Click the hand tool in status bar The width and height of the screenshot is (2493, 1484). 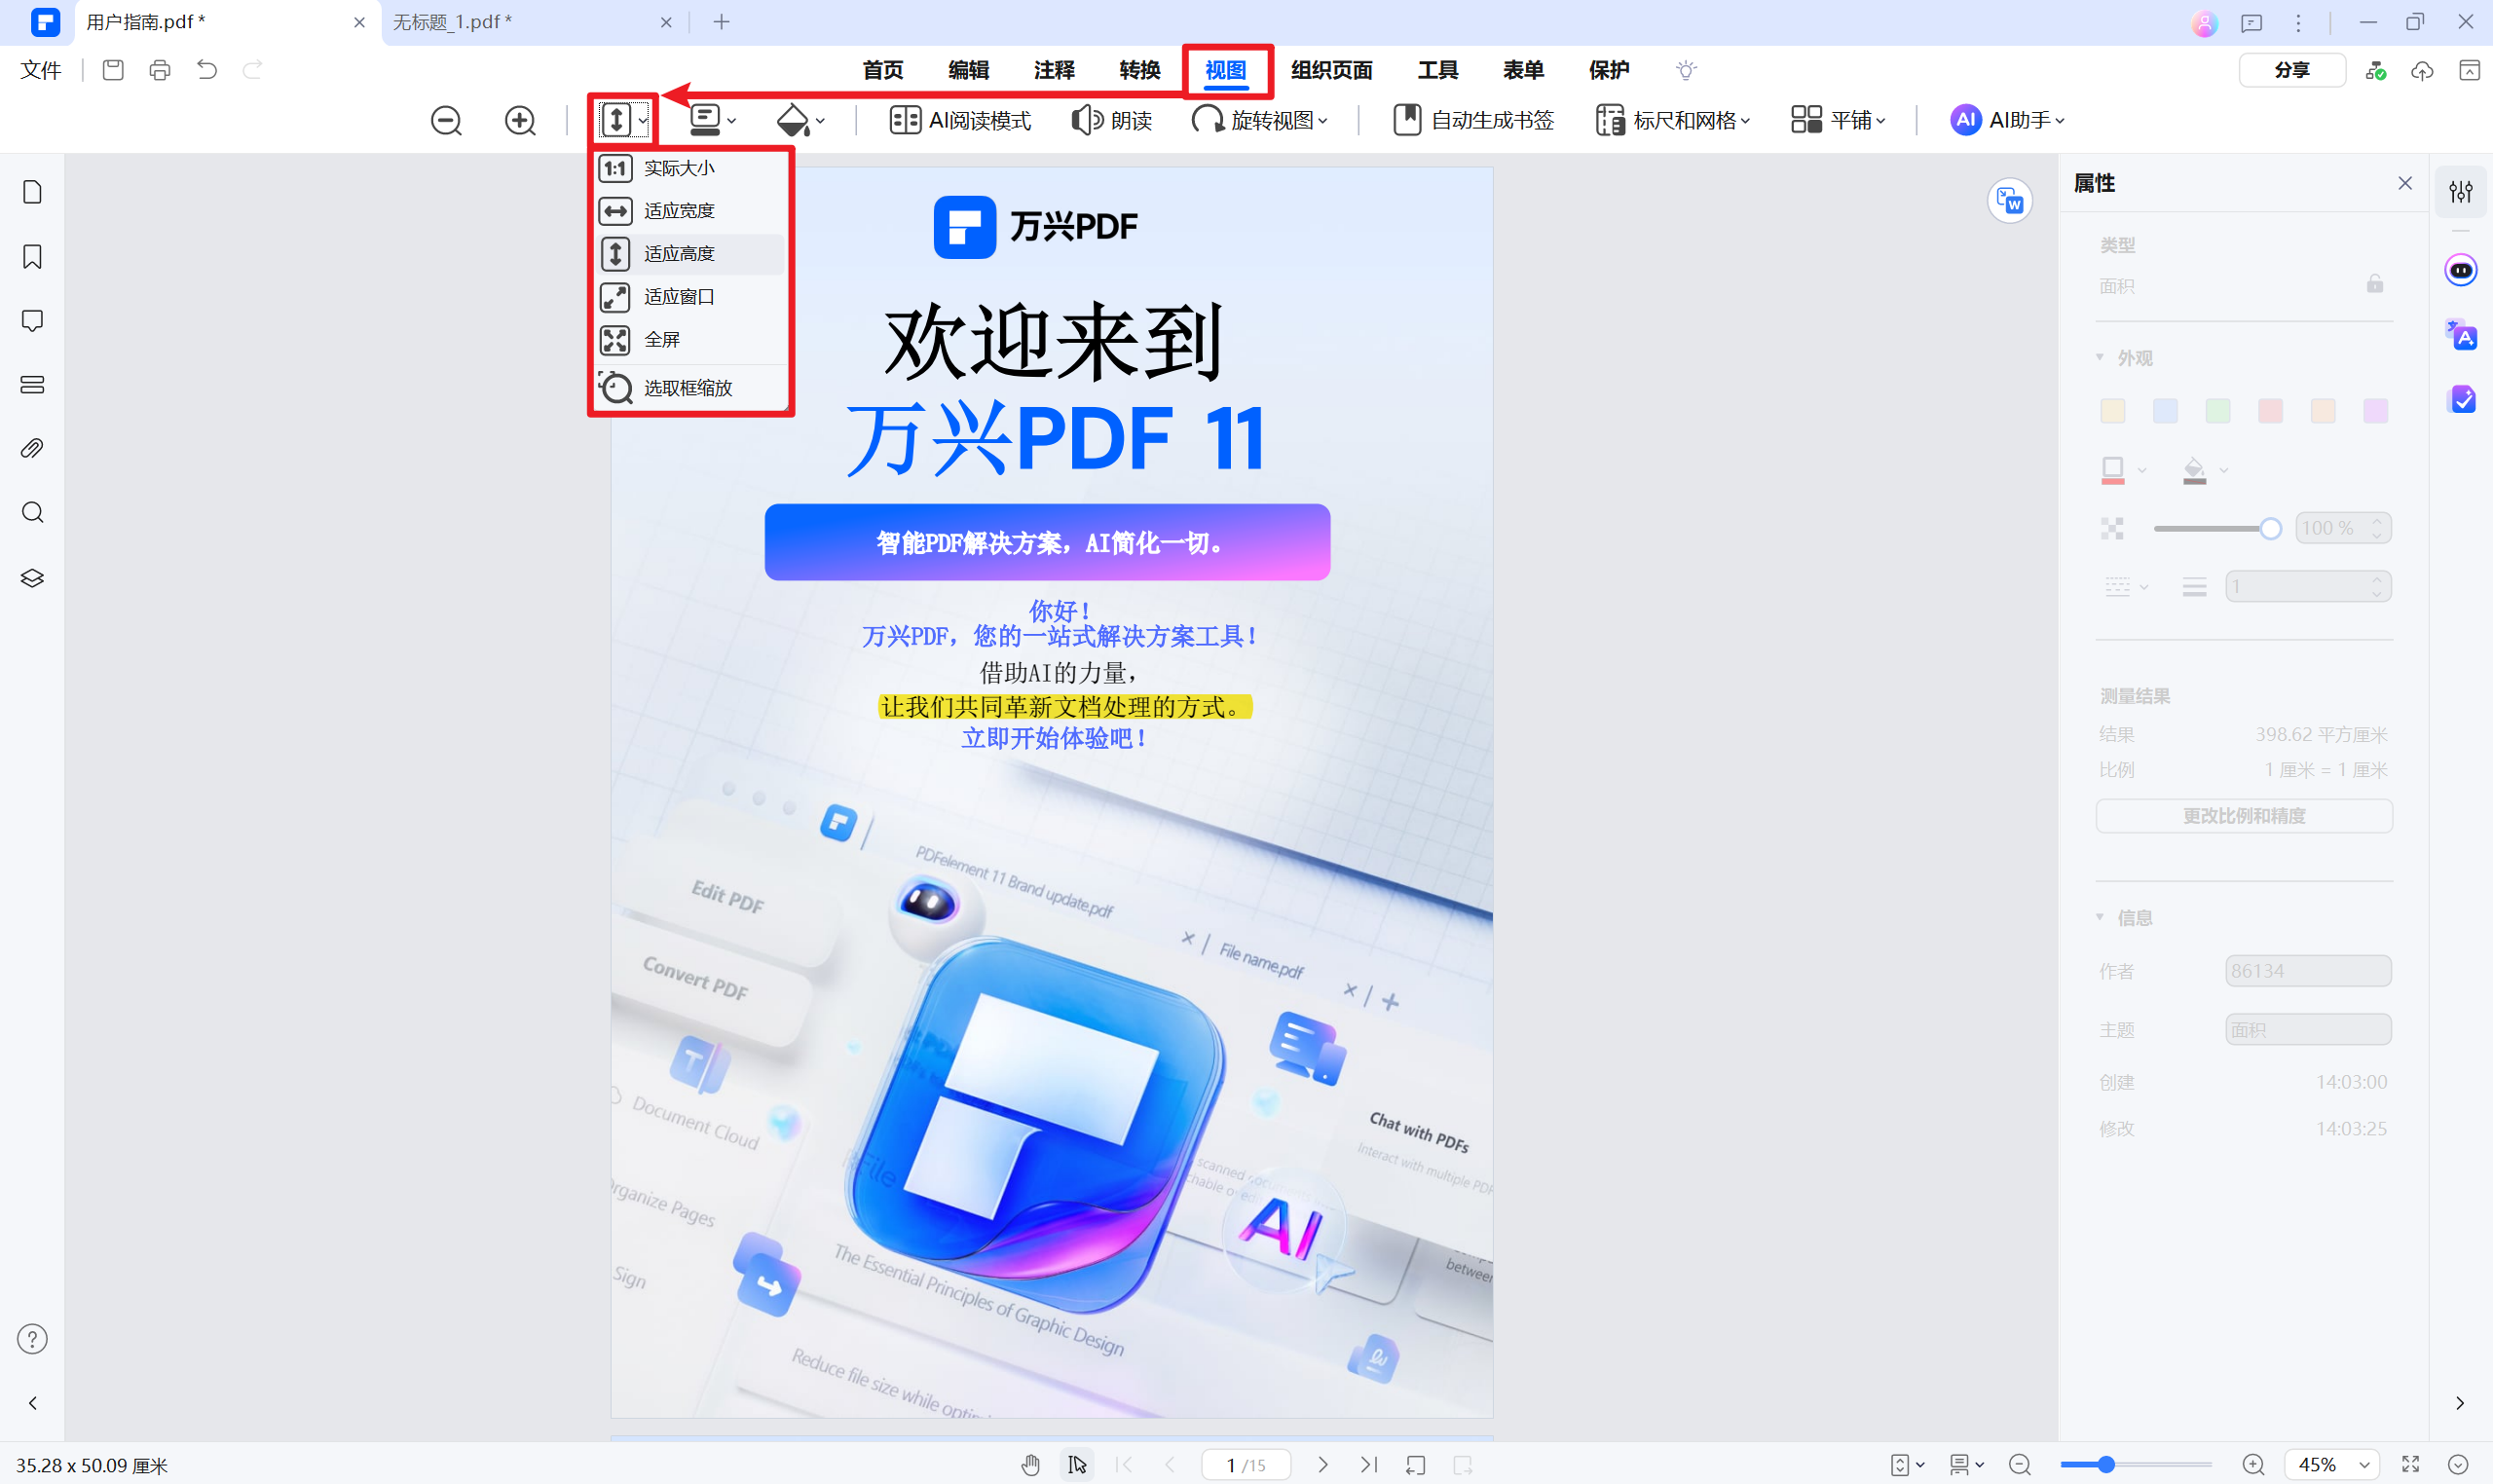[1031, 1465]
